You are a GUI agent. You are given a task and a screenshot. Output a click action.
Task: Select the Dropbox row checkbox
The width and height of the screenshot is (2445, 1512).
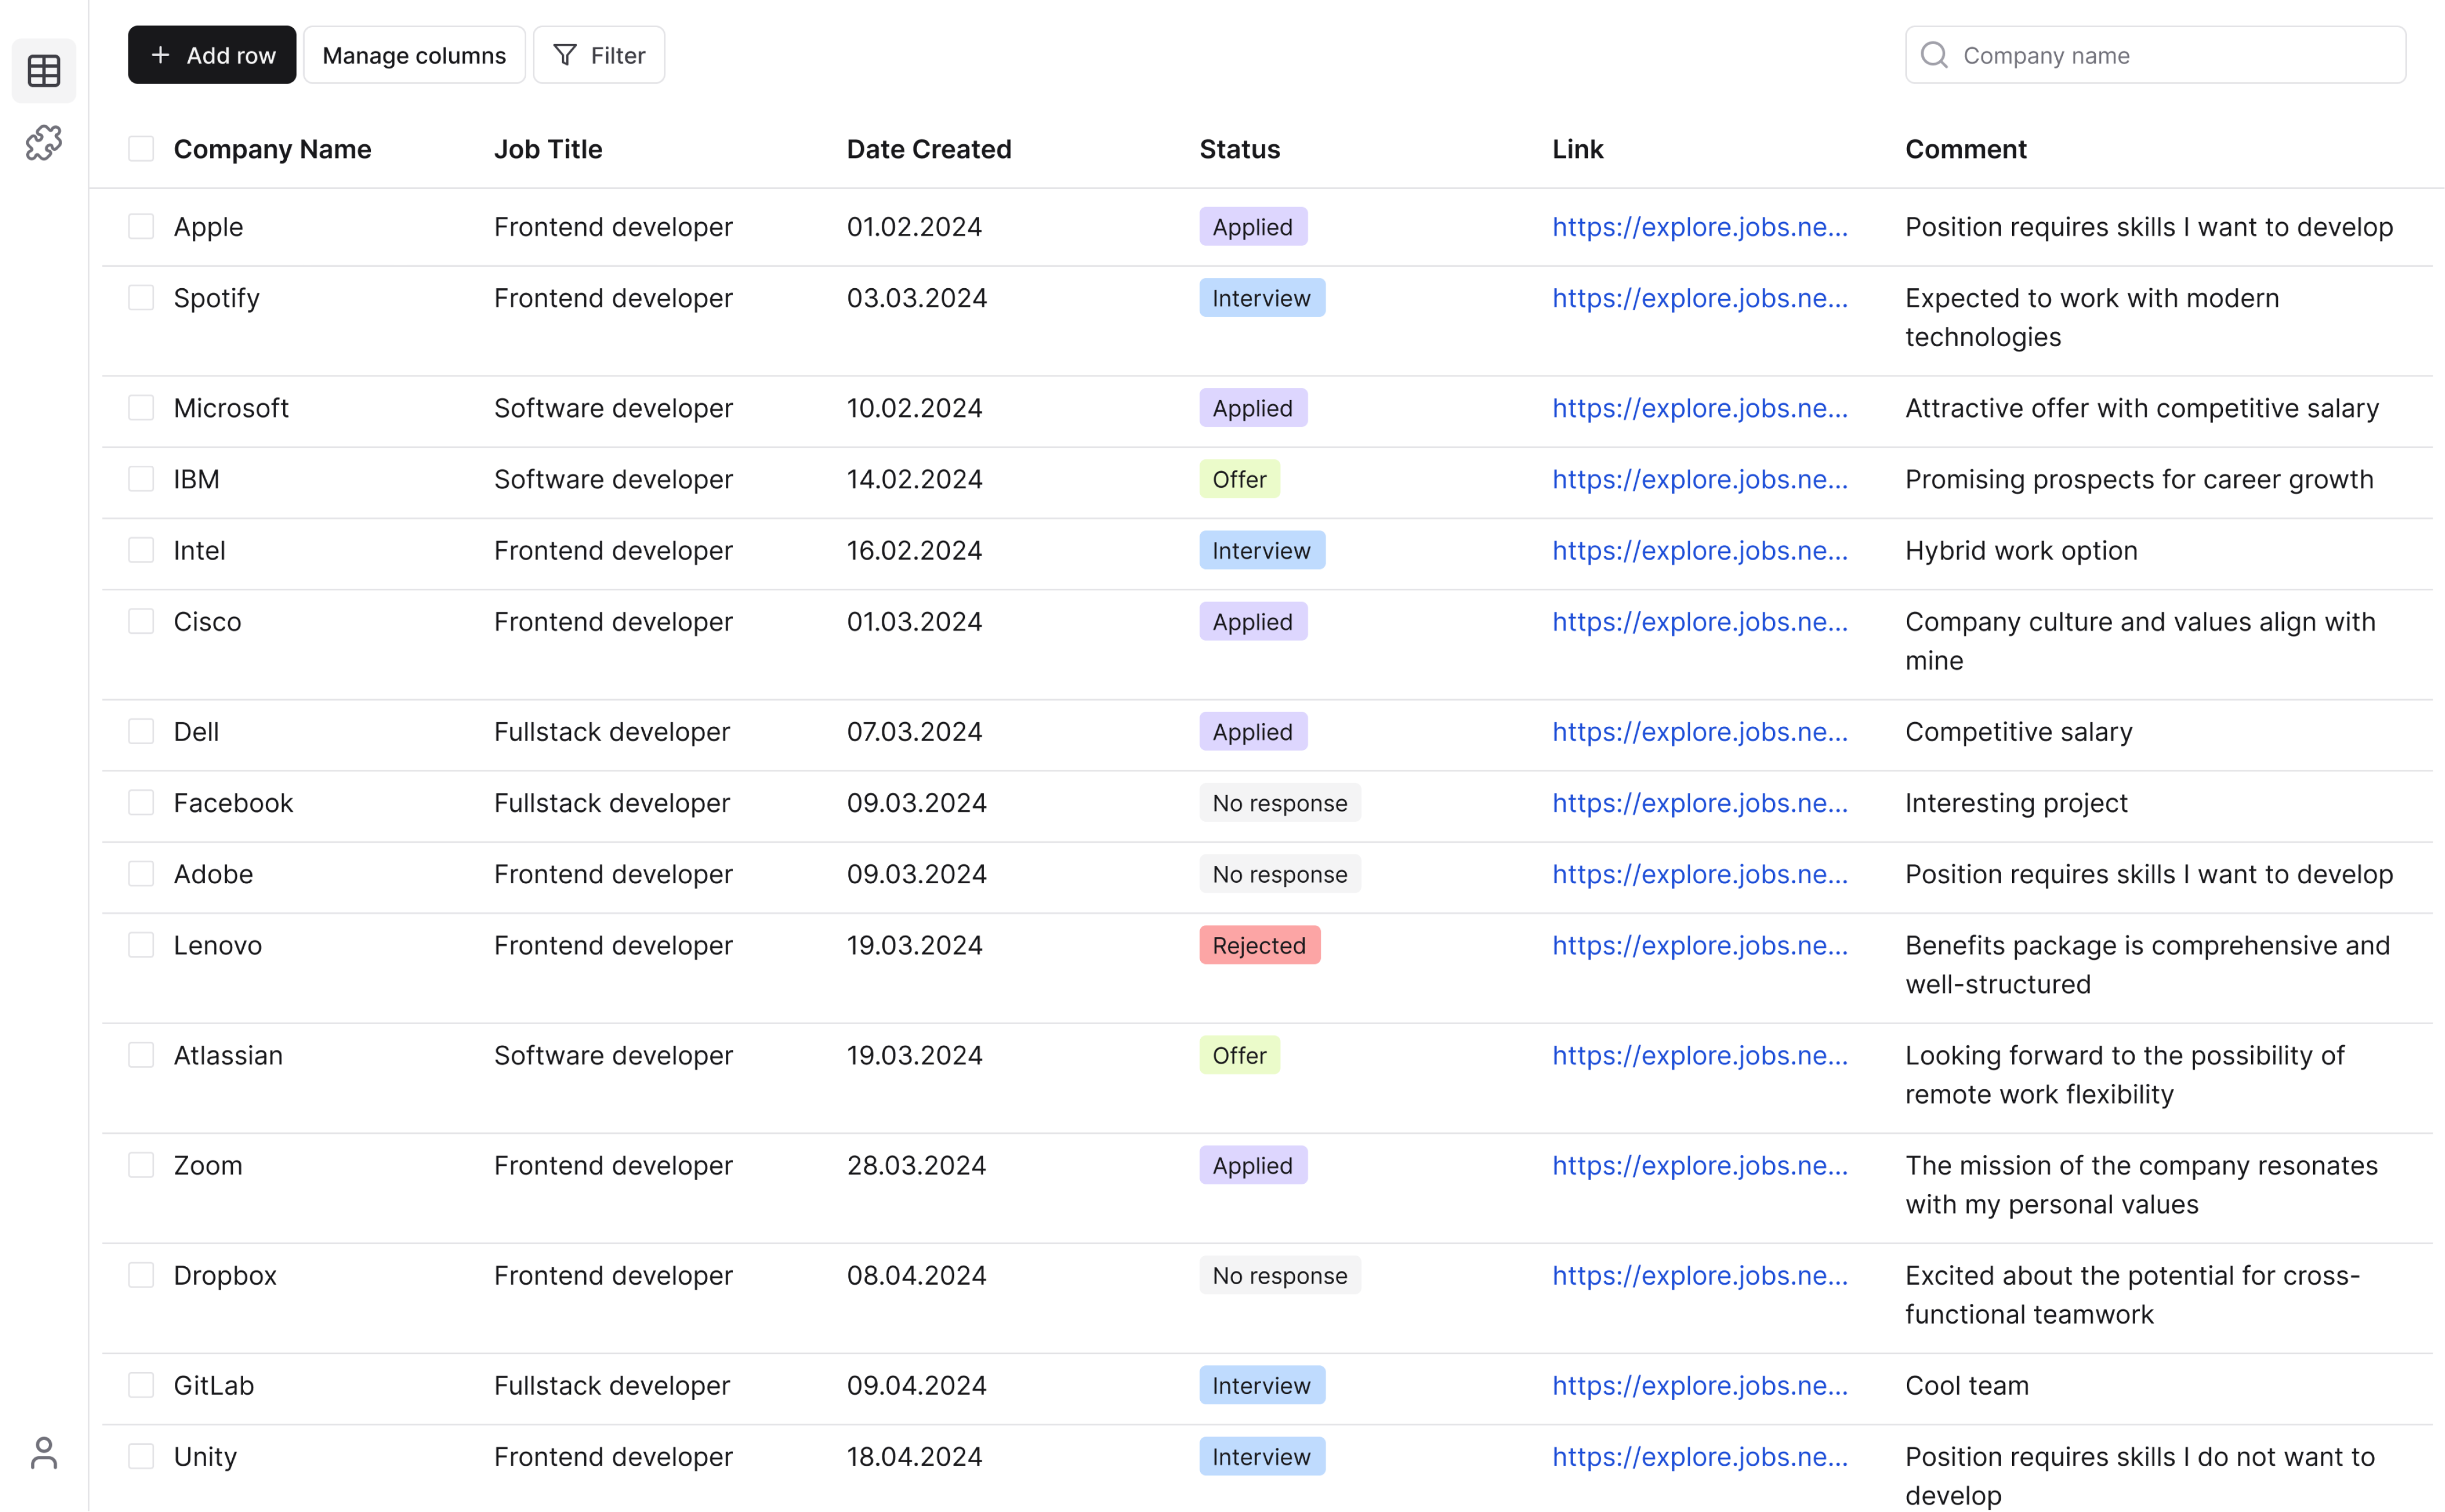point(141,1275)
